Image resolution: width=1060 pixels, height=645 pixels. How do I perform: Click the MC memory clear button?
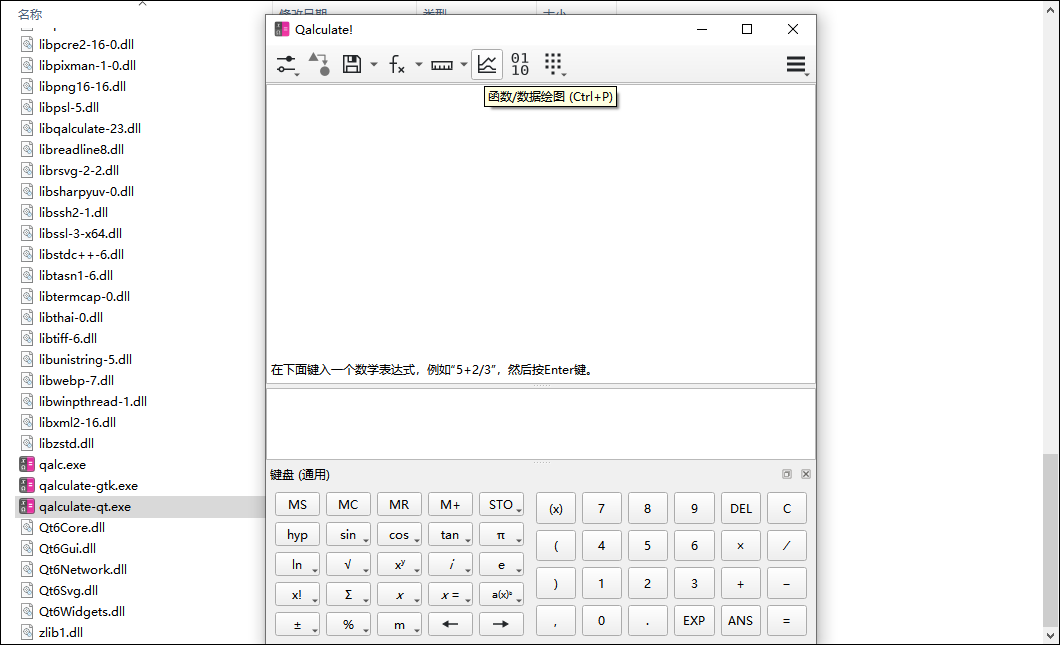[348, 505]
